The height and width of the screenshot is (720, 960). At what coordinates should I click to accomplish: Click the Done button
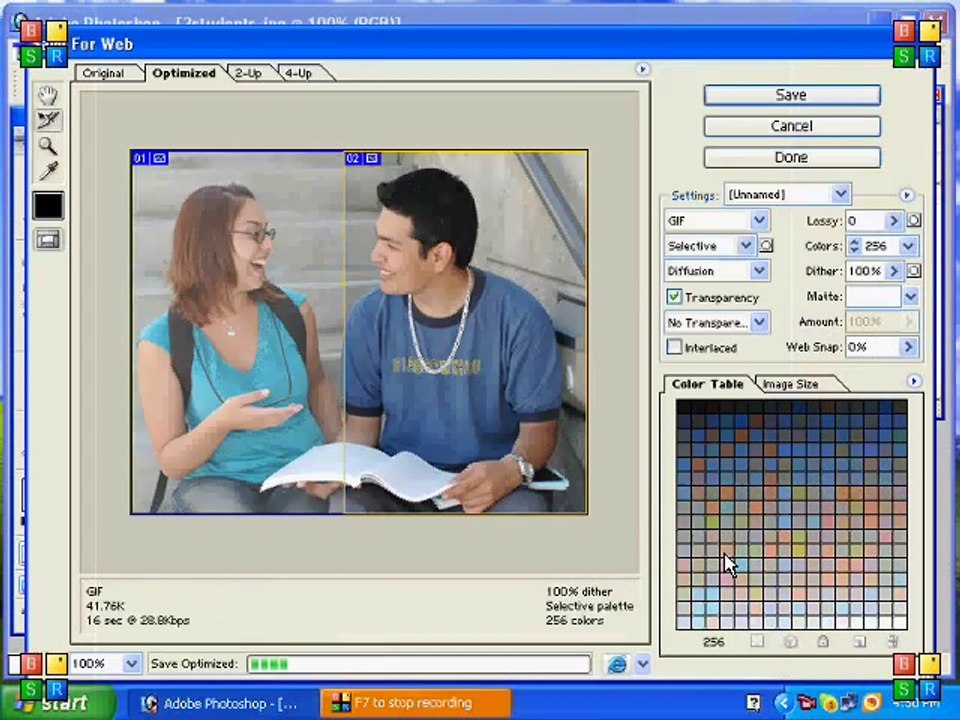coord(792,157)
